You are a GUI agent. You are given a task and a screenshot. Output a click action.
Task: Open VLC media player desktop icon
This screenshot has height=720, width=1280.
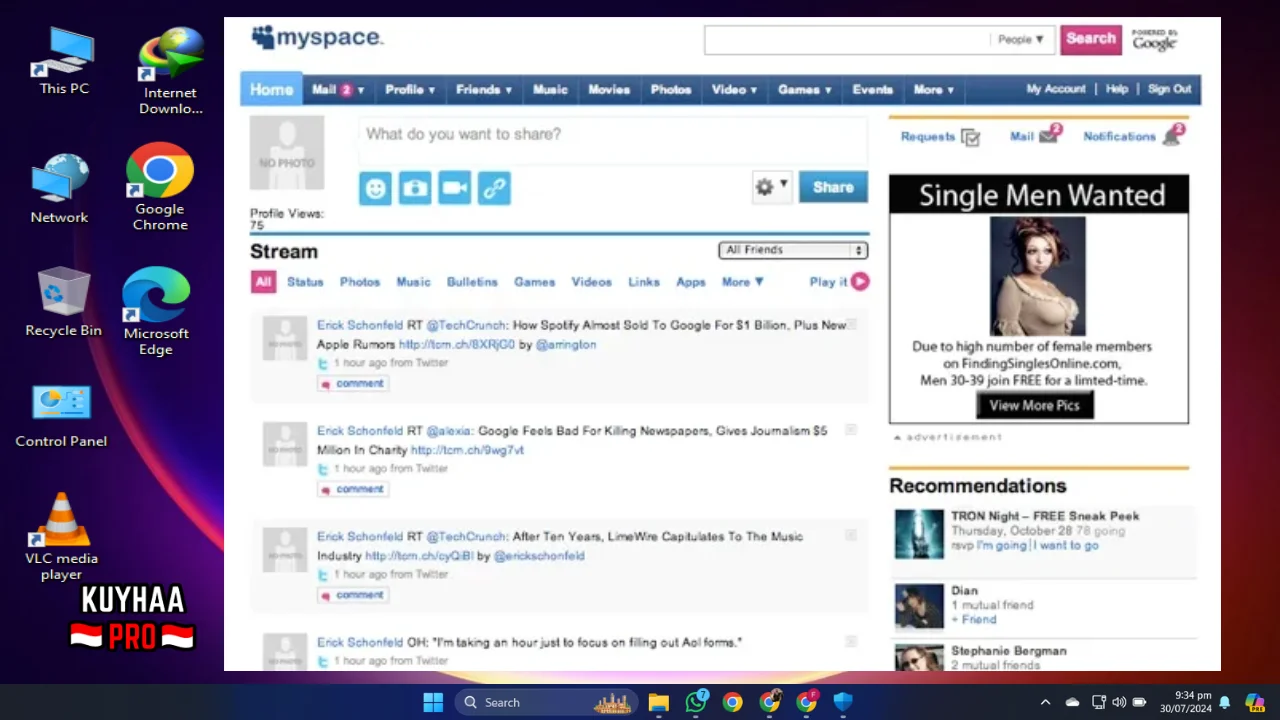(61, 537)
